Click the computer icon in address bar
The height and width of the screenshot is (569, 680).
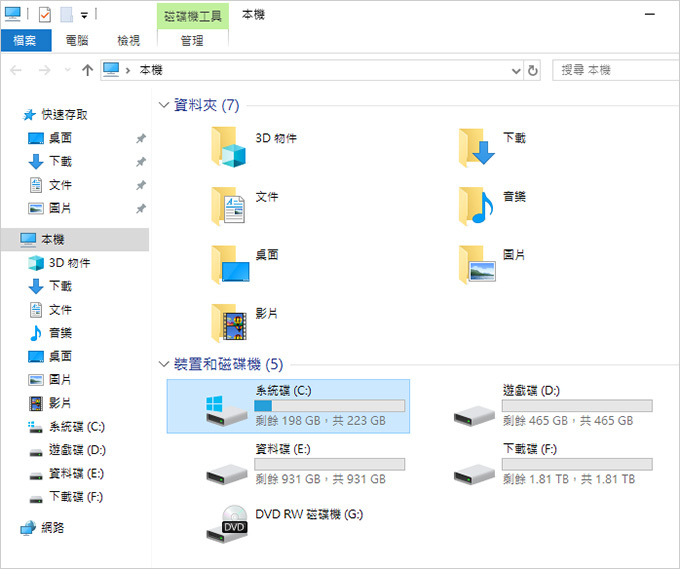tap(111, 69)
